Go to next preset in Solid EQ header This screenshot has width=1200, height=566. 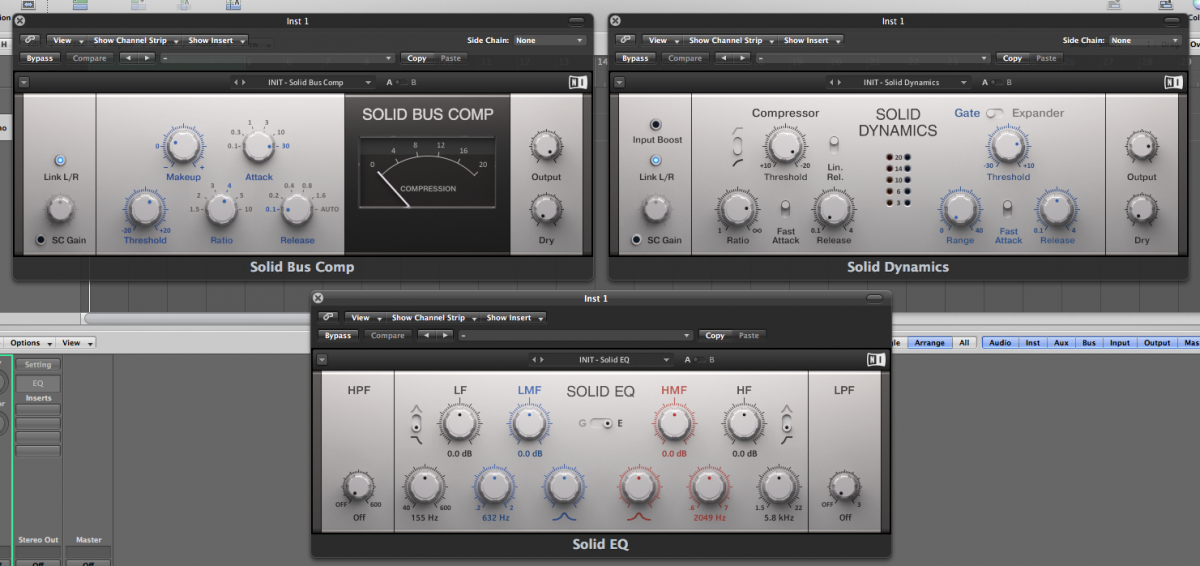coord(542,359)
